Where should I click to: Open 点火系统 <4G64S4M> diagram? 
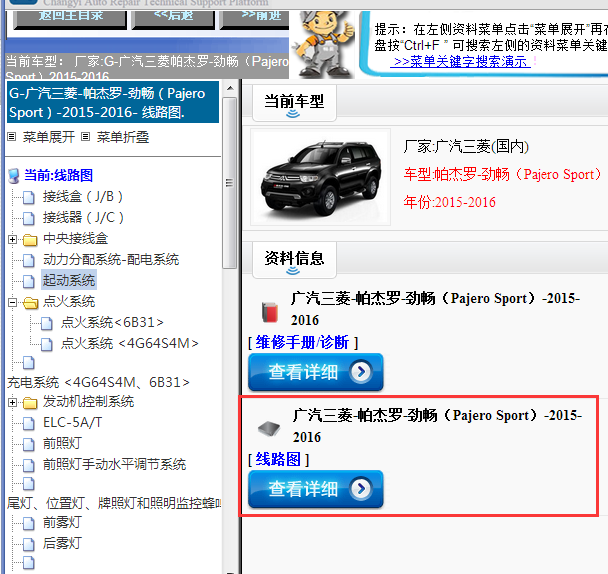(x=130, y=343)
